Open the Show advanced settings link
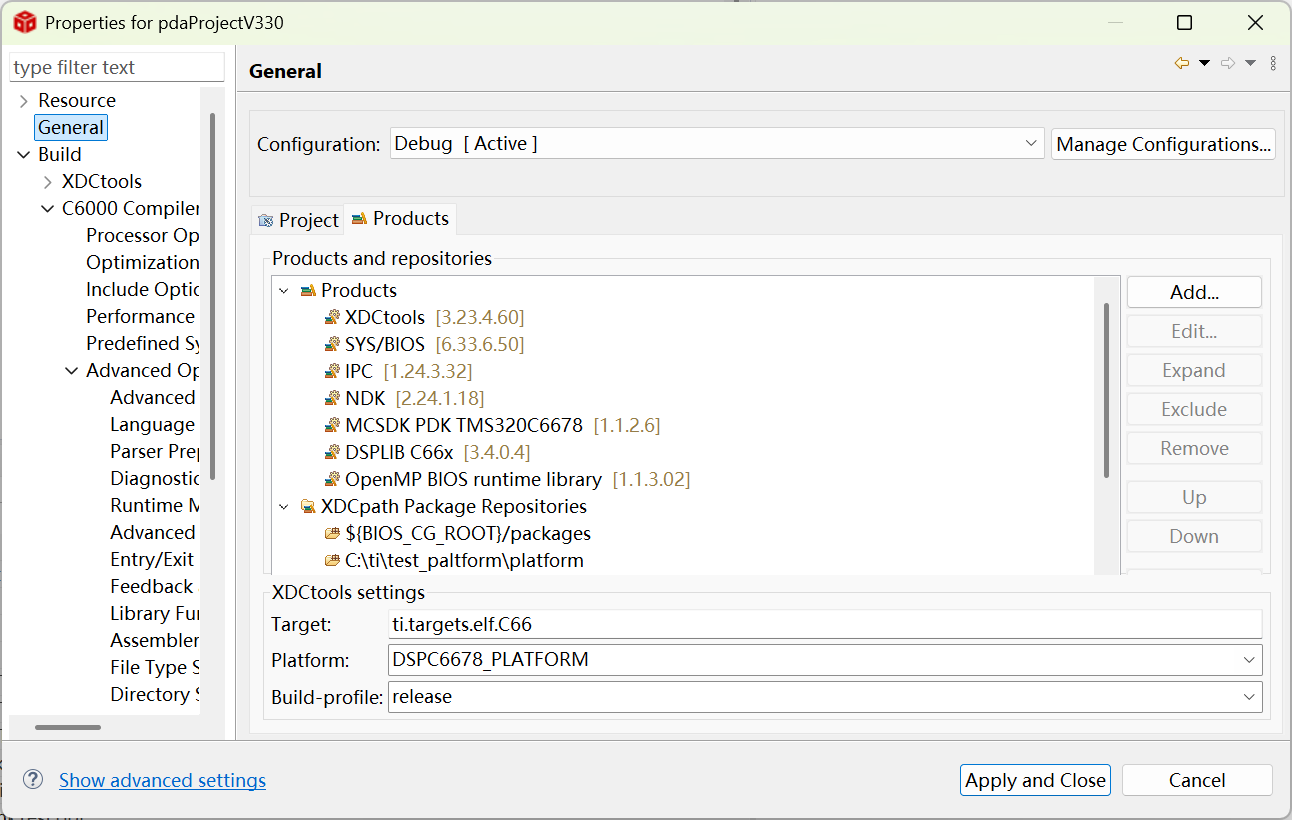 162,780
